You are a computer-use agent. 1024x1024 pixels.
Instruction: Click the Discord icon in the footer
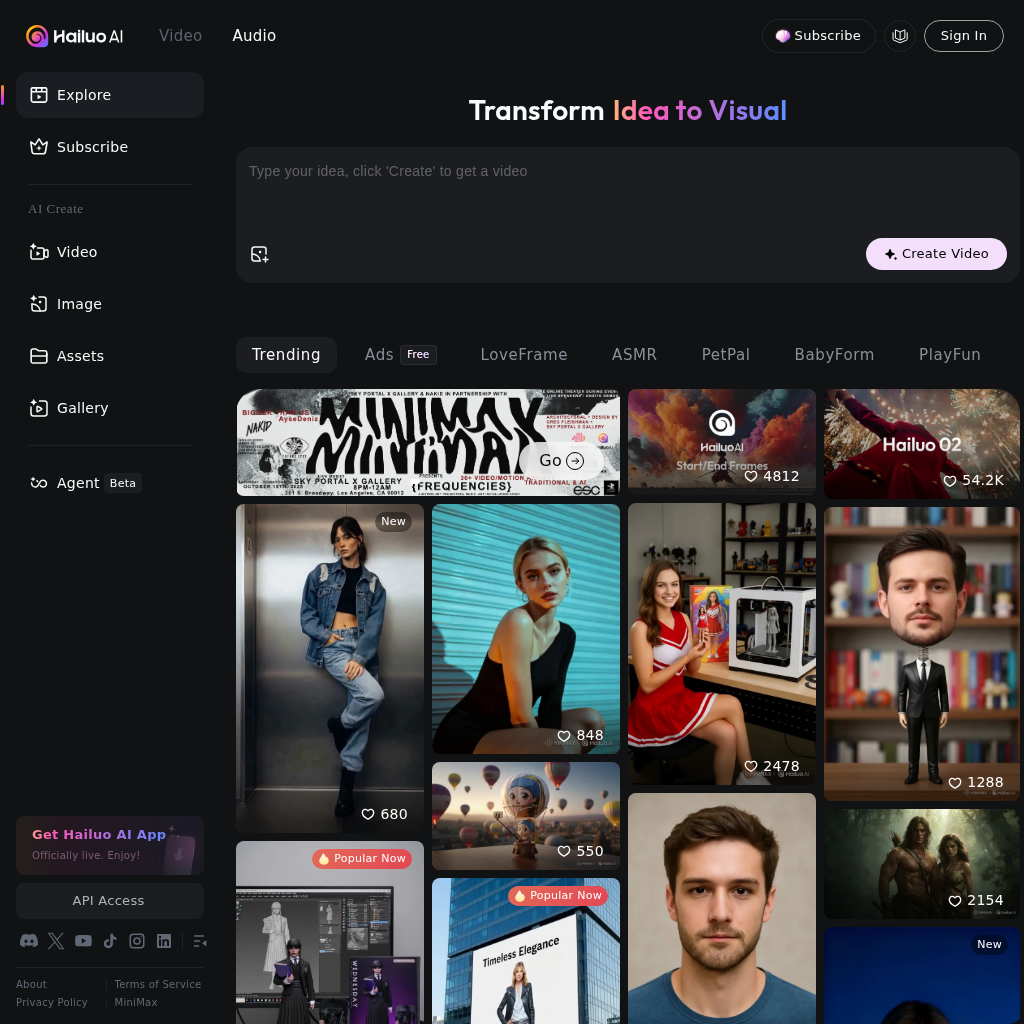pos(28,941)
